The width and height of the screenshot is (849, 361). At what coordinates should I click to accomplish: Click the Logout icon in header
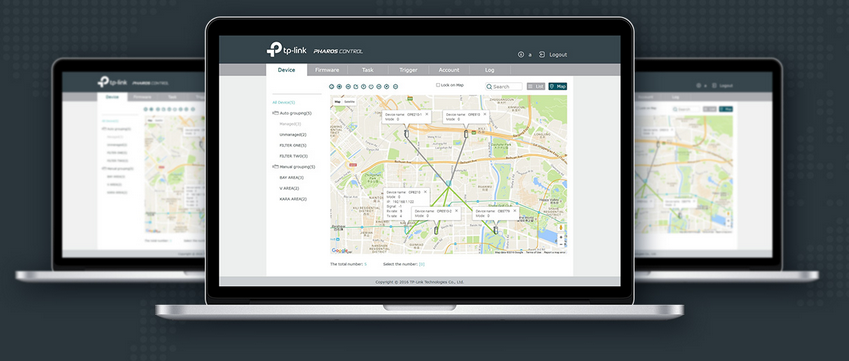542,55
